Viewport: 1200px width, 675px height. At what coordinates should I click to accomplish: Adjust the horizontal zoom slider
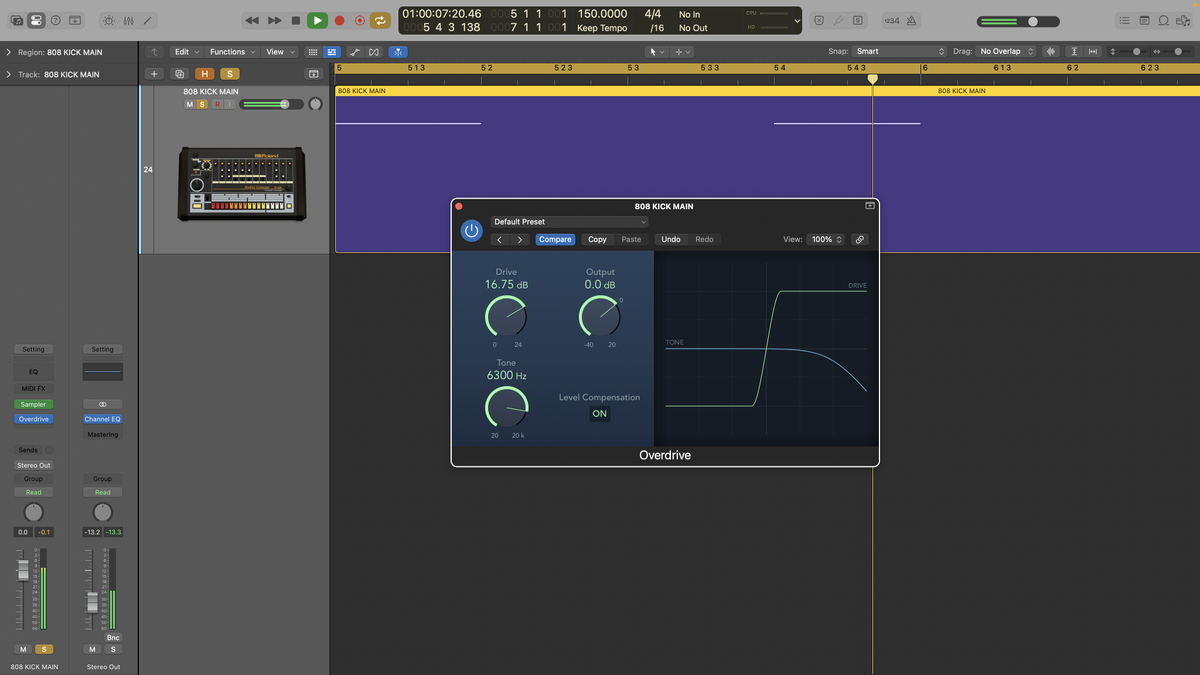coord(1178,52)
